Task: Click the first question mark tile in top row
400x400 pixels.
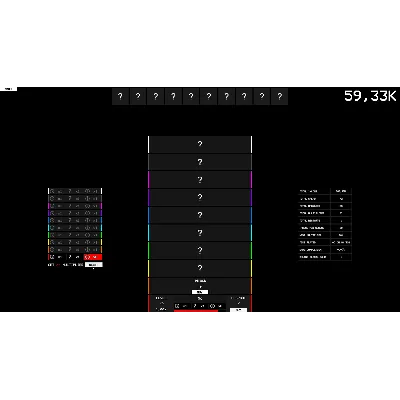Action: tap(120, 97)
